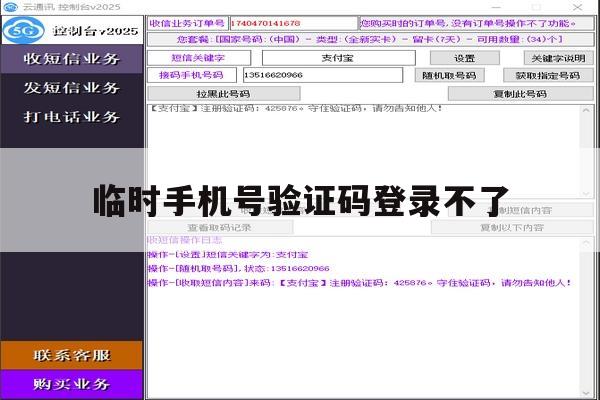Screen dimensions: 600x400
Task: Close the 云通讯 控制台 window
Action: click(578, 7)
